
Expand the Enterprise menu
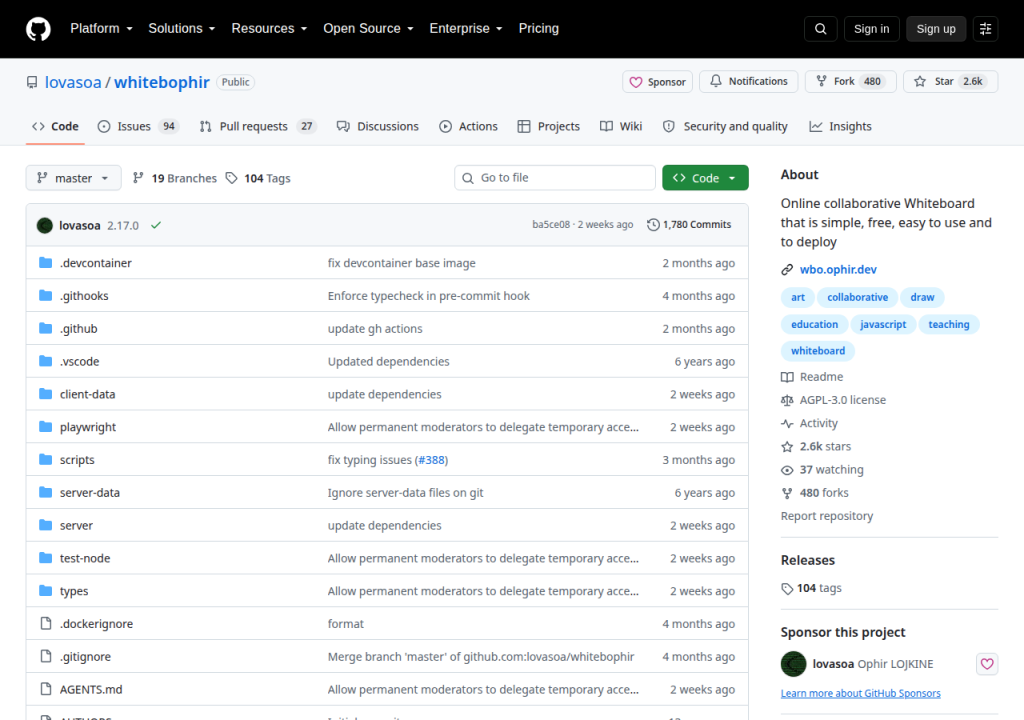[x=466, y=29]
